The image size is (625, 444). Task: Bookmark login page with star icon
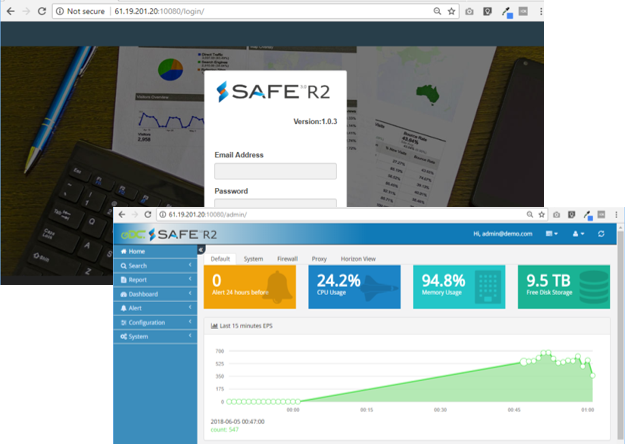coord(451,11)
